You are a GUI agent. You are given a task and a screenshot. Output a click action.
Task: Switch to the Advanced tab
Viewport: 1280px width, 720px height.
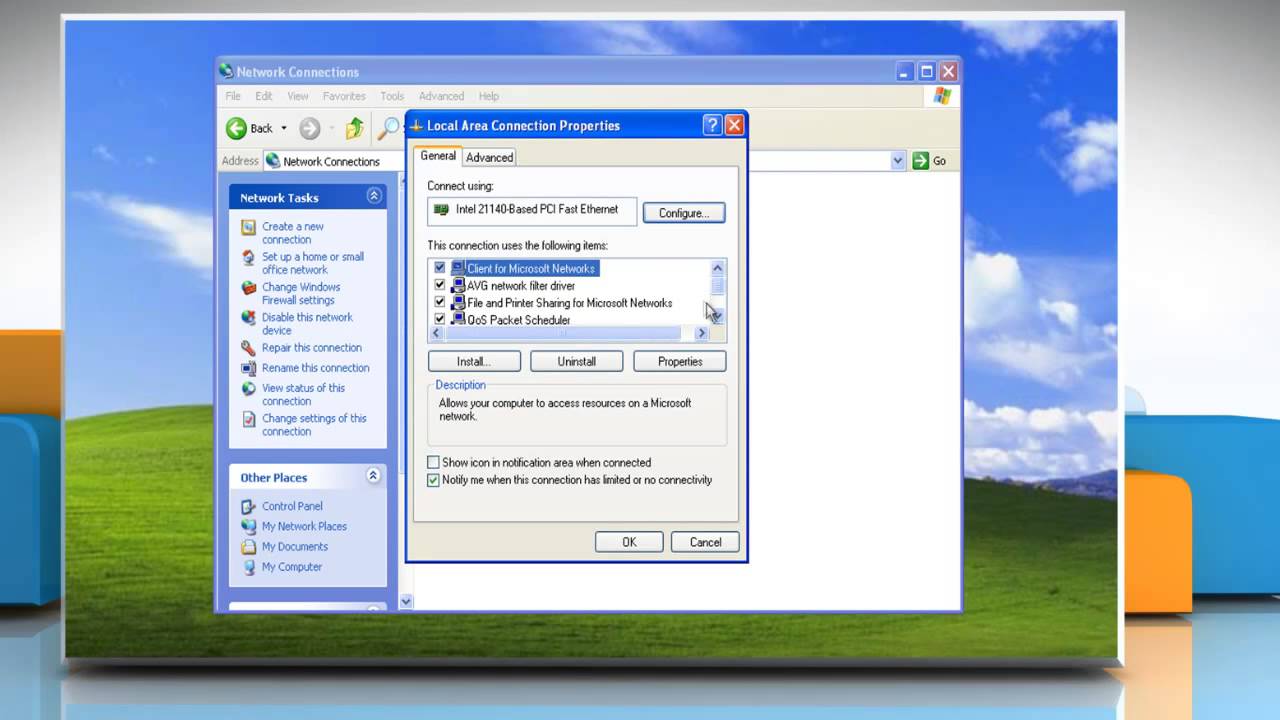489,157
